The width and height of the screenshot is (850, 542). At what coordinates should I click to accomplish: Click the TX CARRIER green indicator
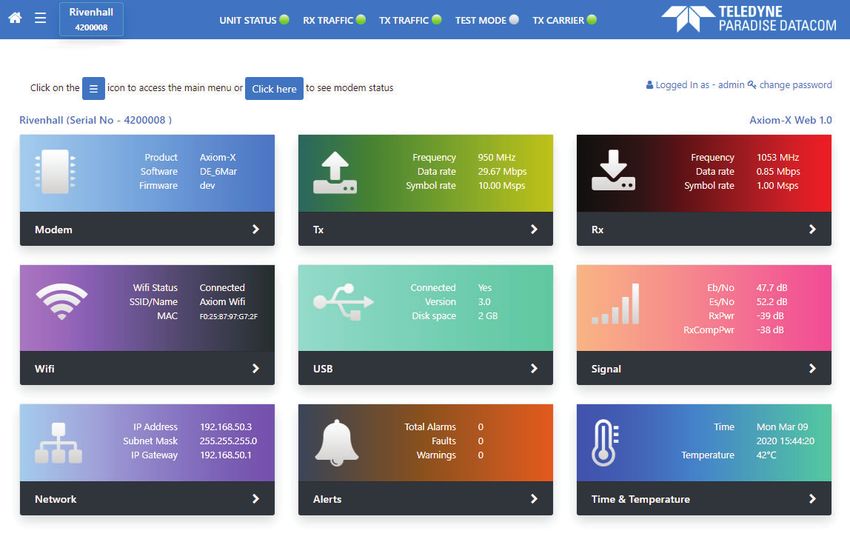click(592, 20)
